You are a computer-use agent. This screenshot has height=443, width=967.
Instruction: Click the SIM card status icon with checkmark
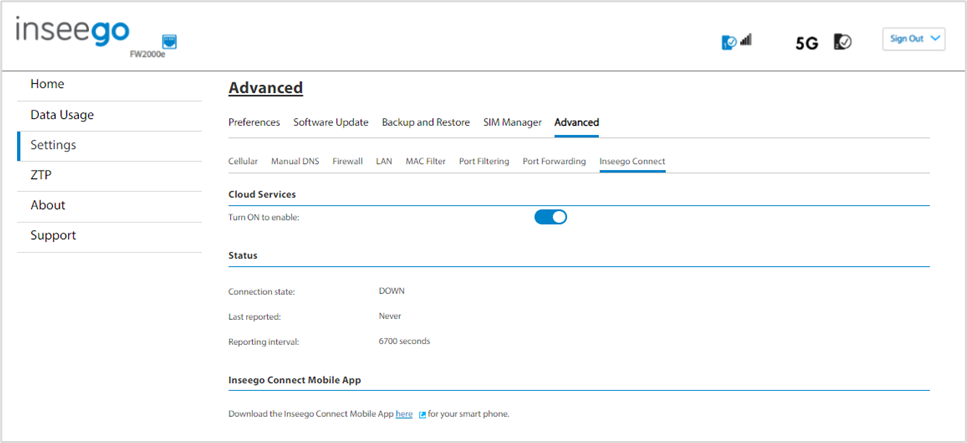point(729,42)
